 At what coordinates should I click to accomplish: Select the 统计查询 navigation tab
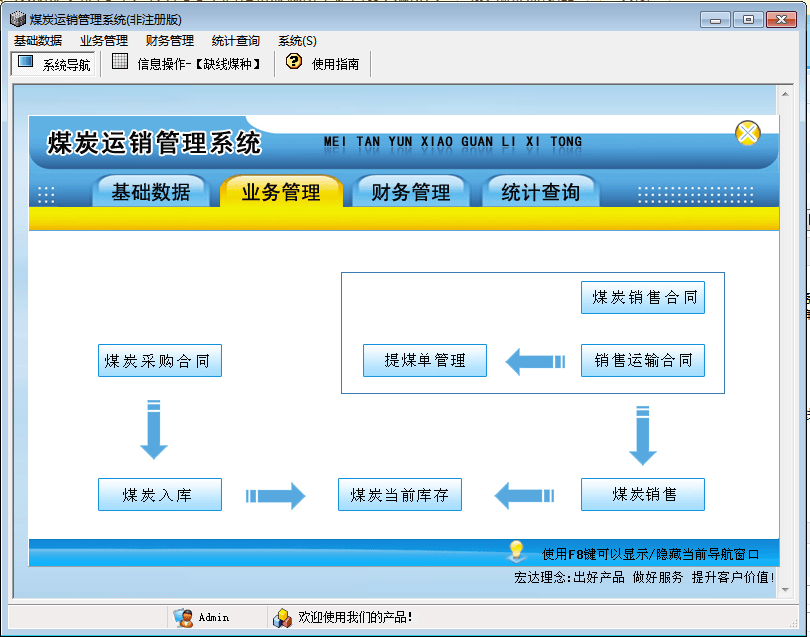coord(540,192)
